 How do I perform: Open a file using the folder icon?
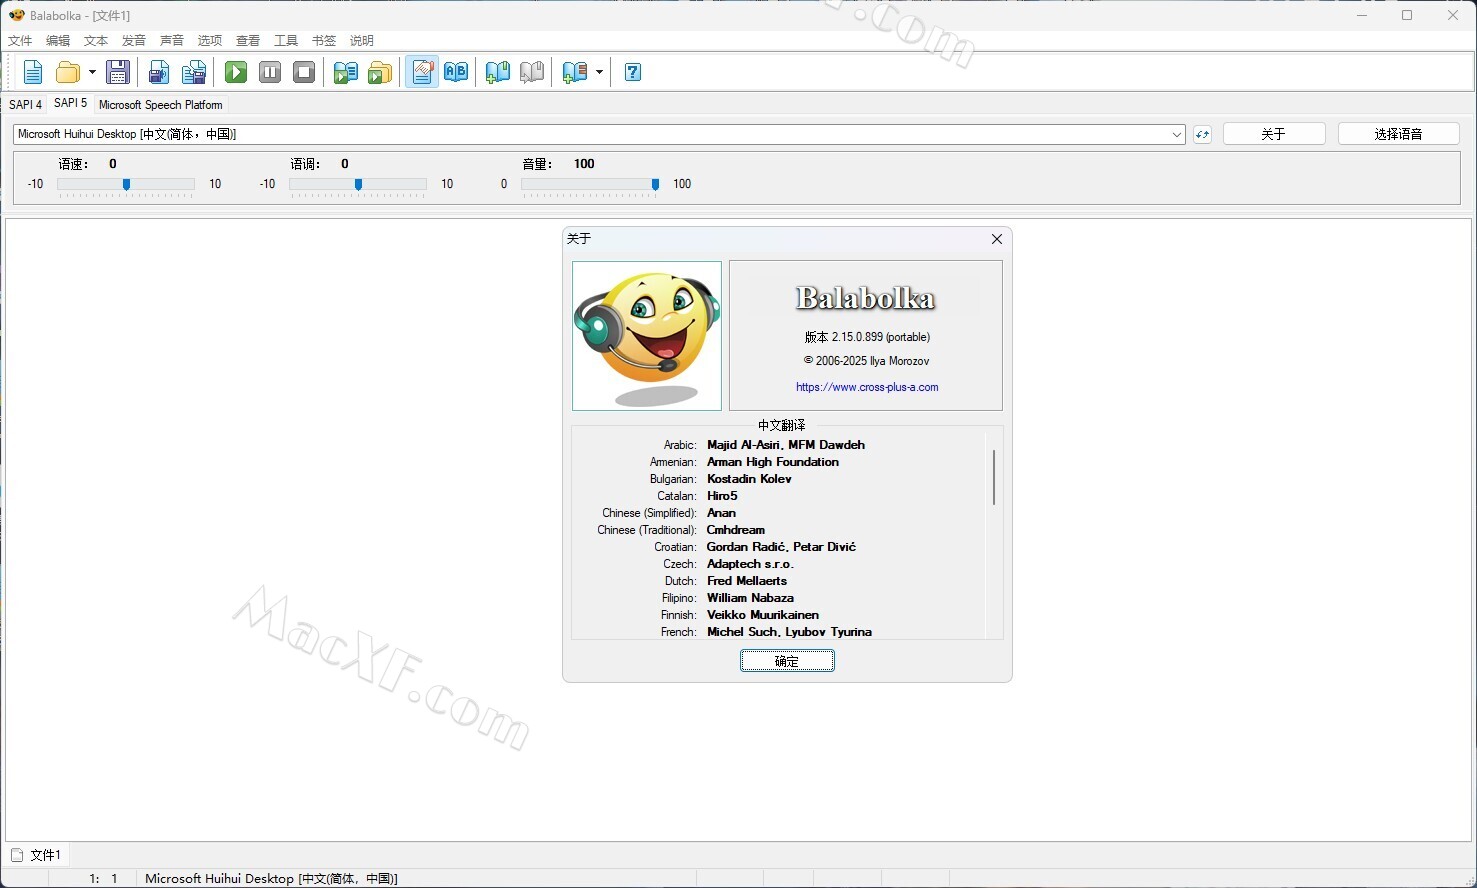tap(68, 72)
